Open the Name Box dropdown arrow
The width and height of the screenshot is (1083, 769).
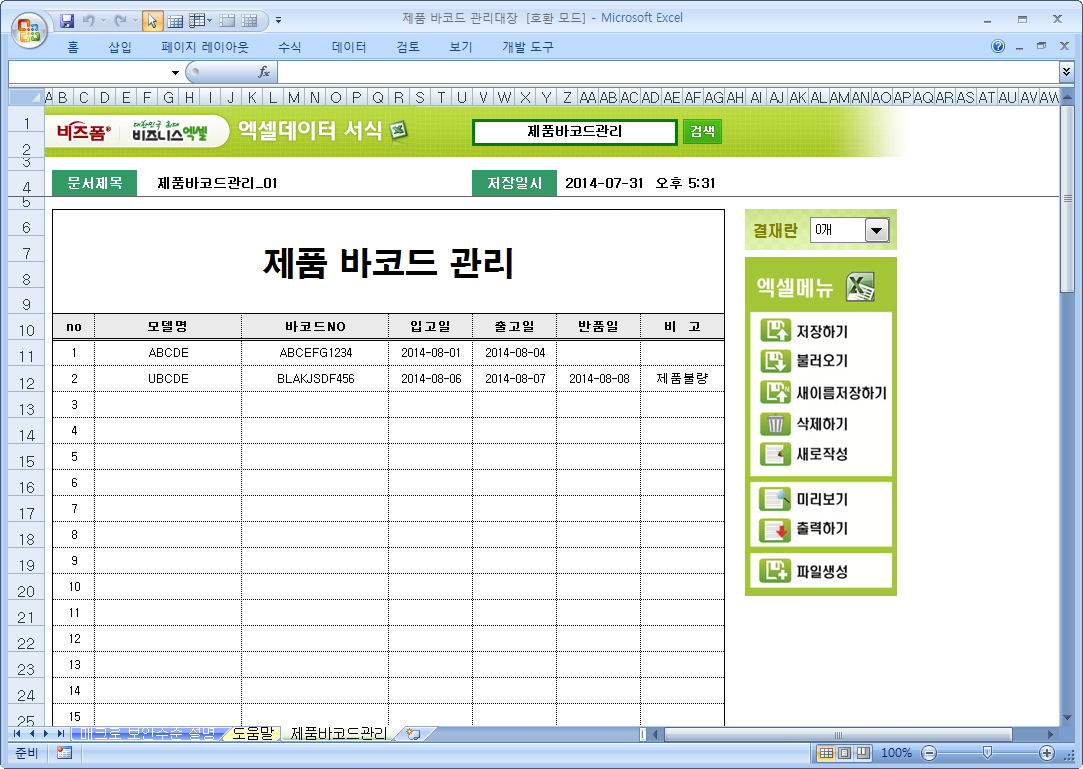click(x=175, y=72)
